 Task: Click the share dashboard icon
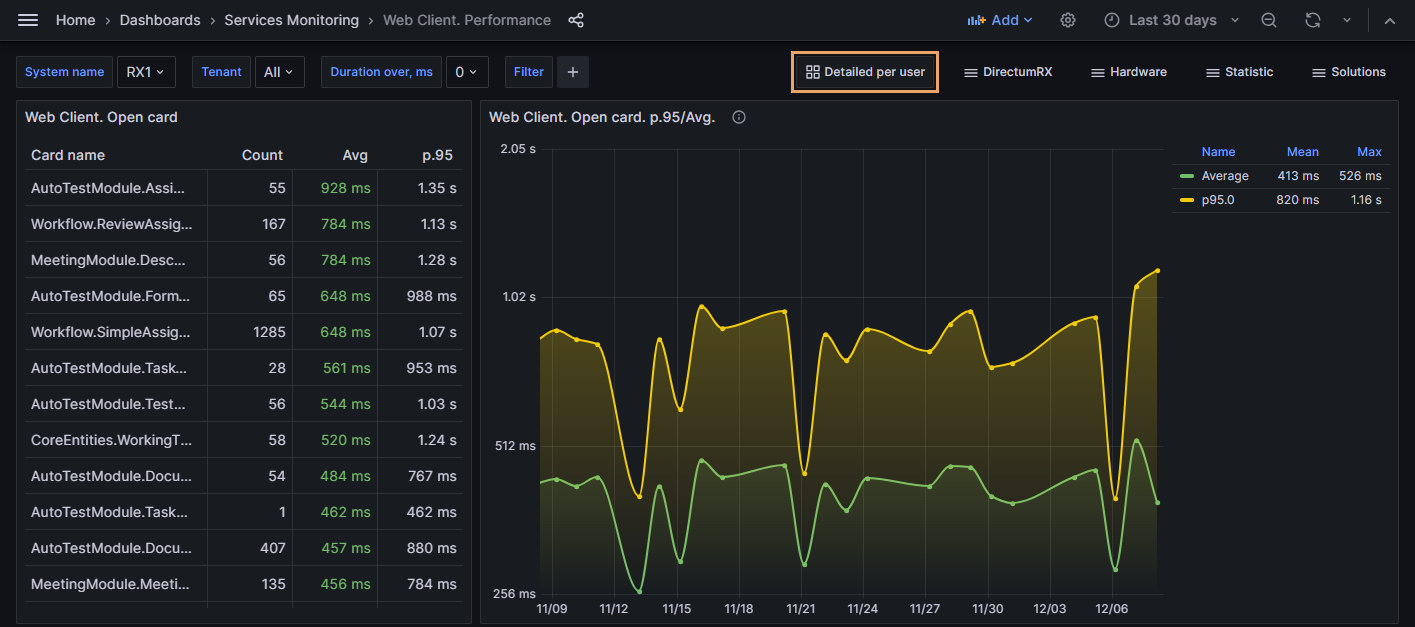click(x=576, y=20)
